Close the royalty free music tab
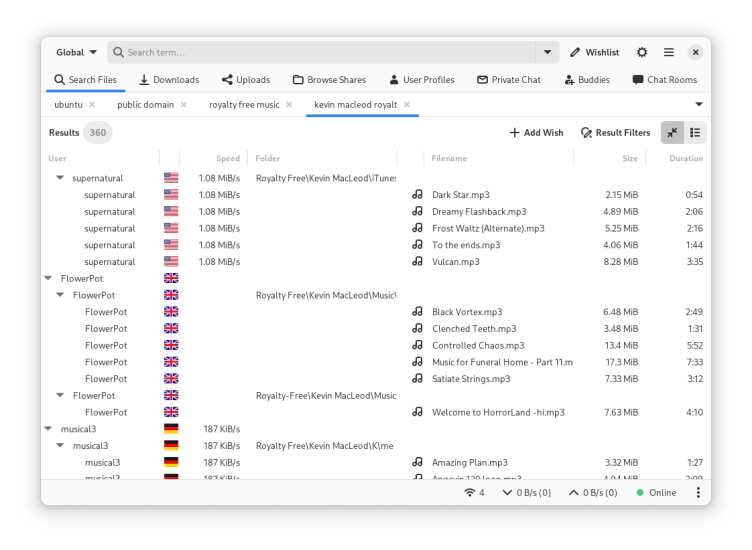This screenshot has width=752, height=550. coord(289,104)
